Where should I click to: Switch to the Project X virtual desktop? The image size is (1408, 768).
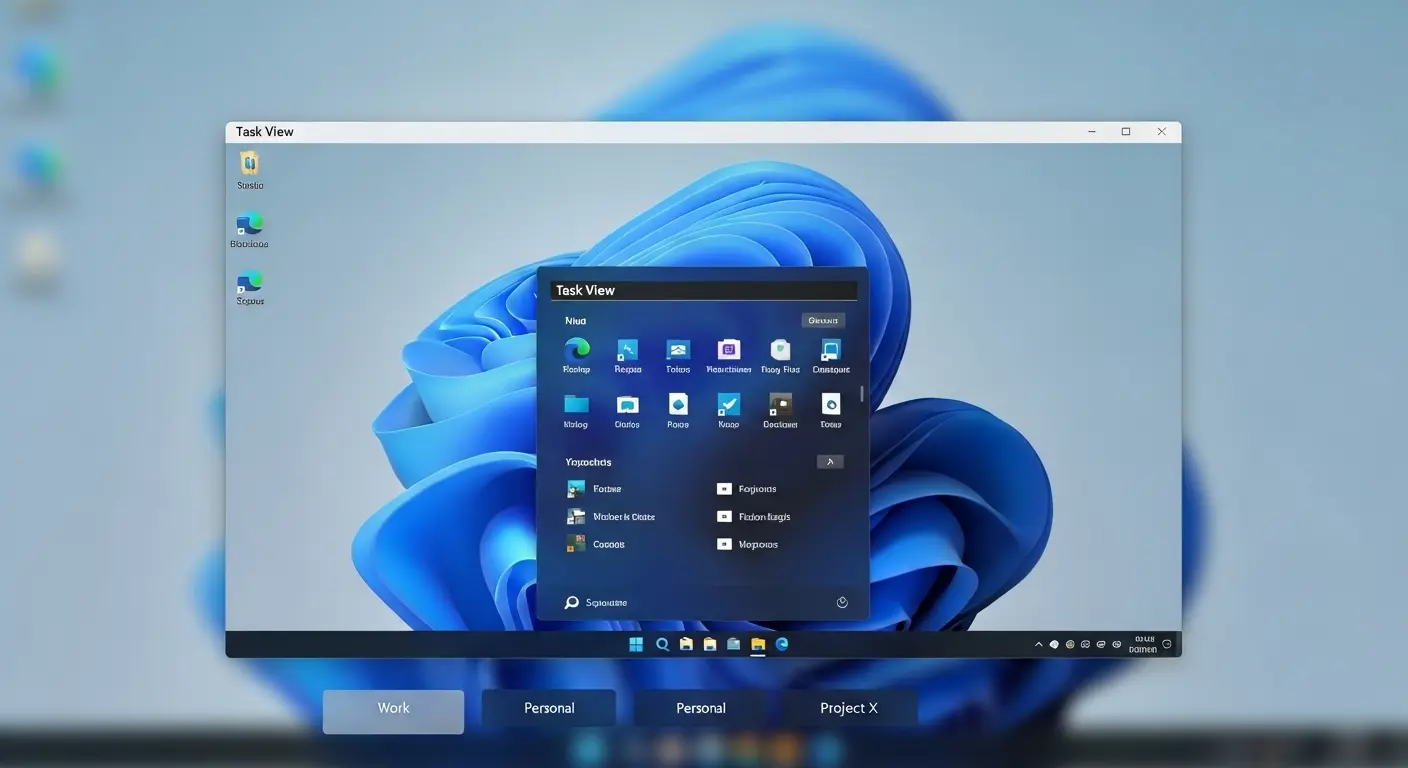tap(848, 707)
